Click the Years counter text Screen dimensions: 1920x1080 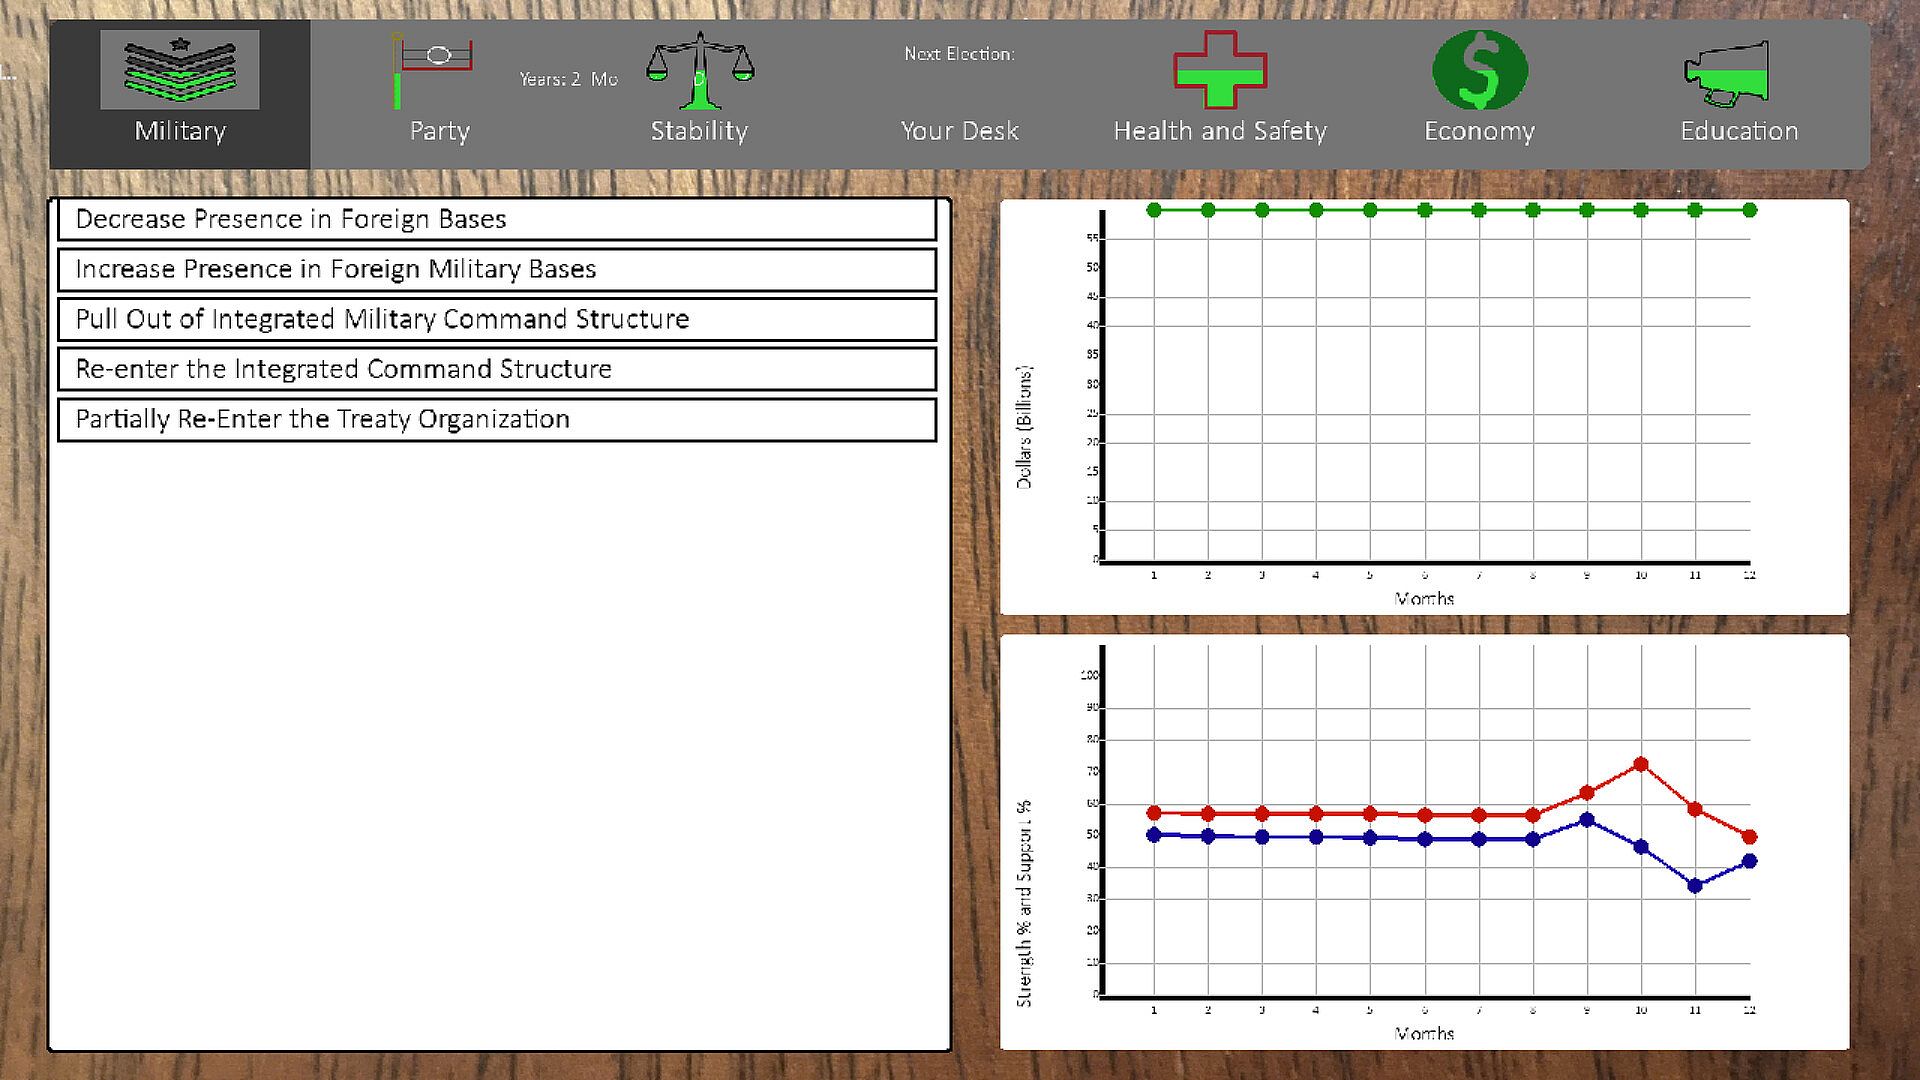tap(568, 79)
